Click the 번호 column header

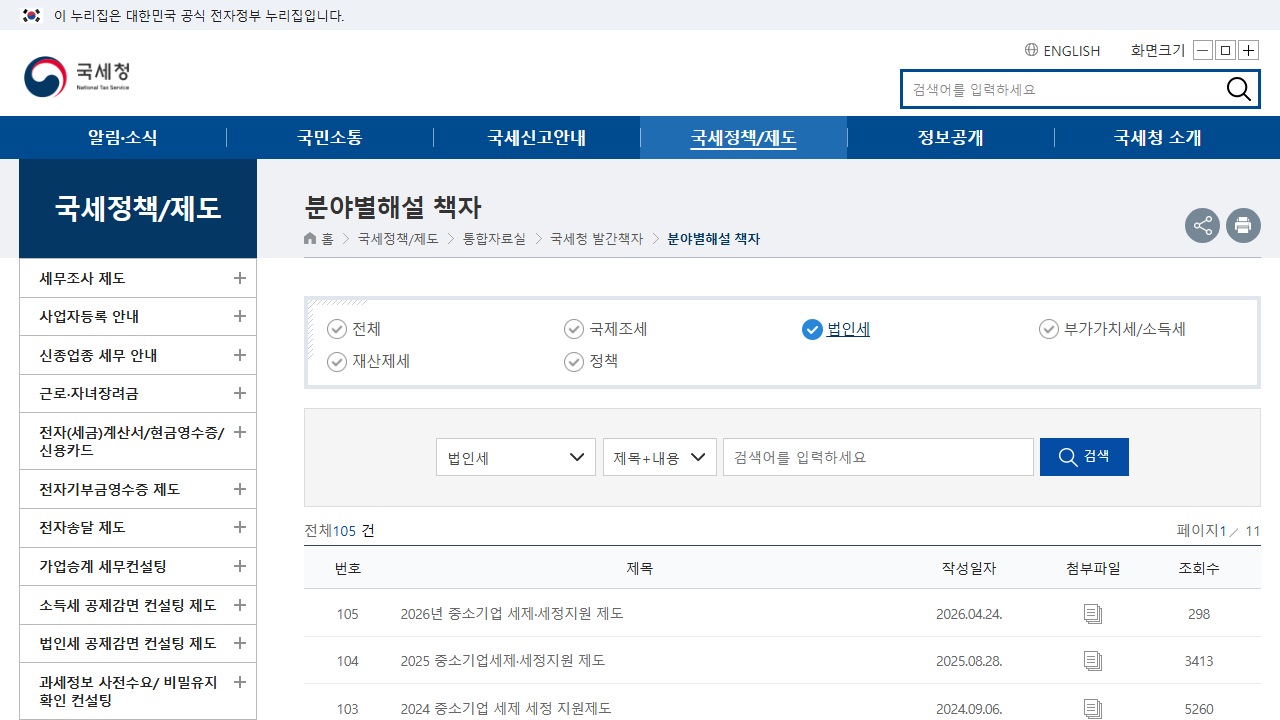point(347,568)
